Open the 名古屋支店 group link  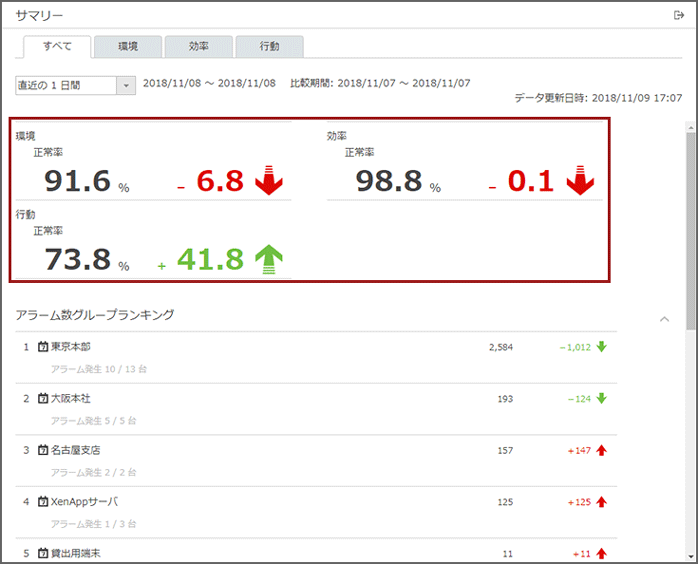point(75,450)
